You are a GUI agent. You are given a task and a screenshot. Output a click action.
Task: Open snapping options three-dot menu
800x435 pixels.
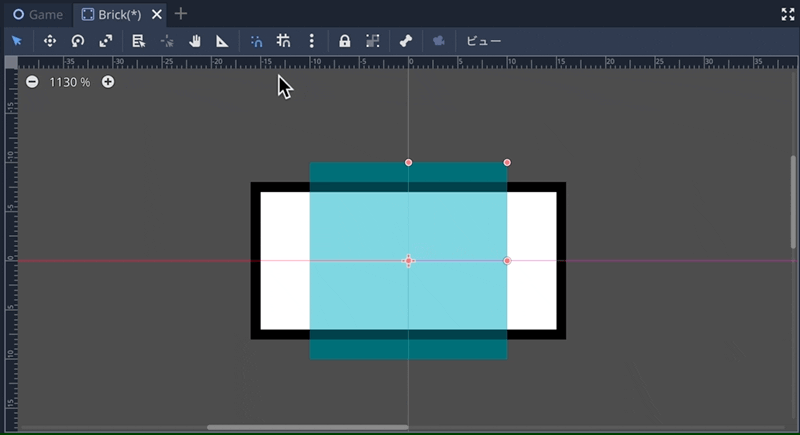click(x=312, y=41)
